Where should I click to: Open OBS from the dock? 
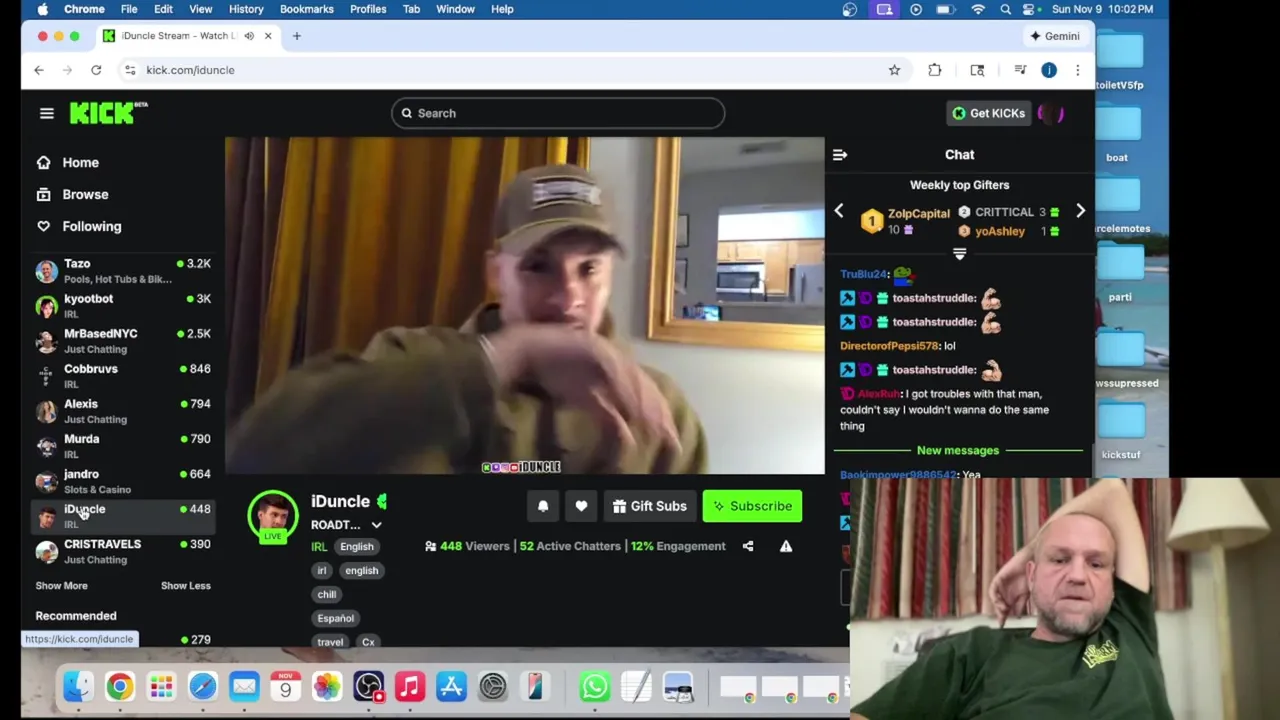pyautogui.click(x=368, y=687)
